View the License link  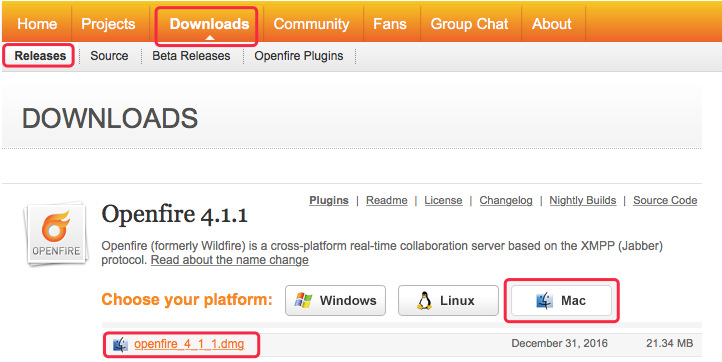443,200
